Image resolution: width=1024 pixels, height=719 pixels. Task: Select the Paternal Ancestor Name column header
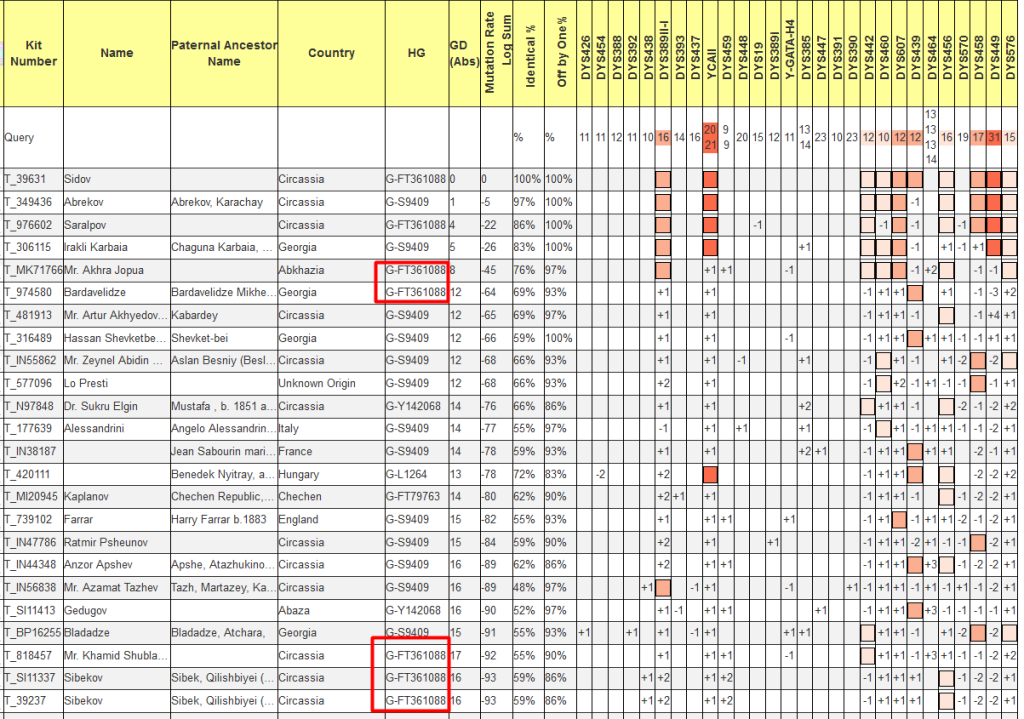pyautogui.click(x=224, y=54)
